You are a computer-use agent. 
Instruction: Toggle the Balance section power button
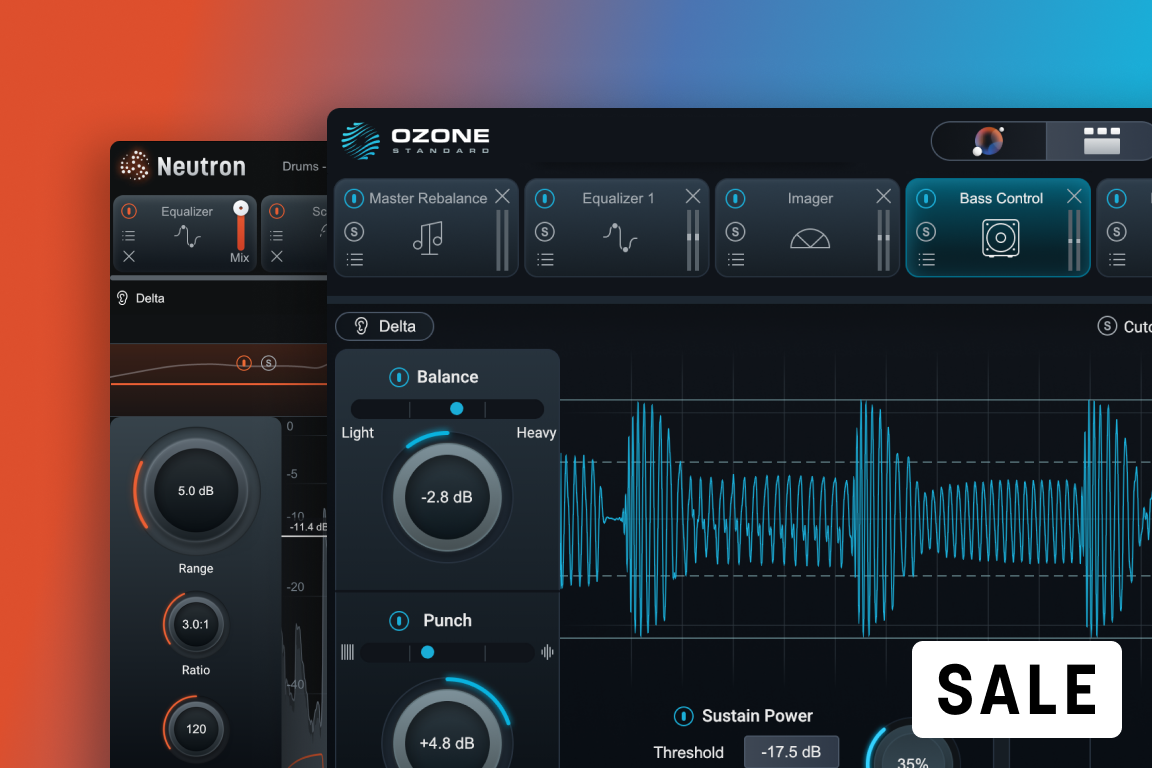pyautogui.click(x=398, y=377)
